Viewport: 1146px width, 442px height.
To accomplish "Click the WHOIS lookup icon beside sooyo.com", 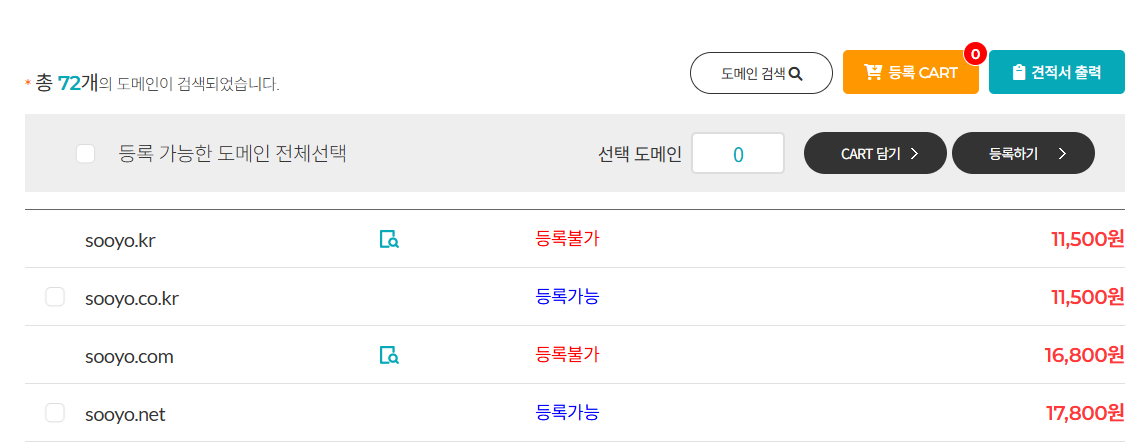I will tap(389, 355).
